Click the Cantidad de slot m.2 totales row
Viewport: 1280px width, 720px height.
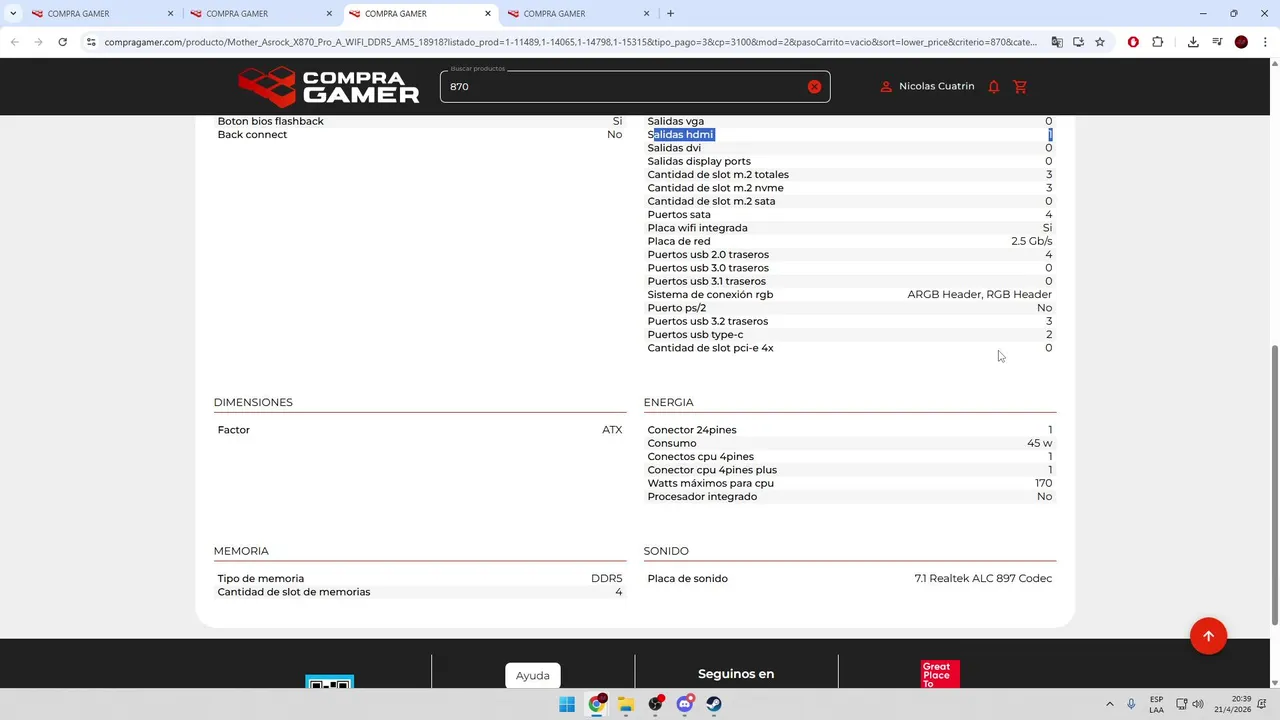click(850, 175)
